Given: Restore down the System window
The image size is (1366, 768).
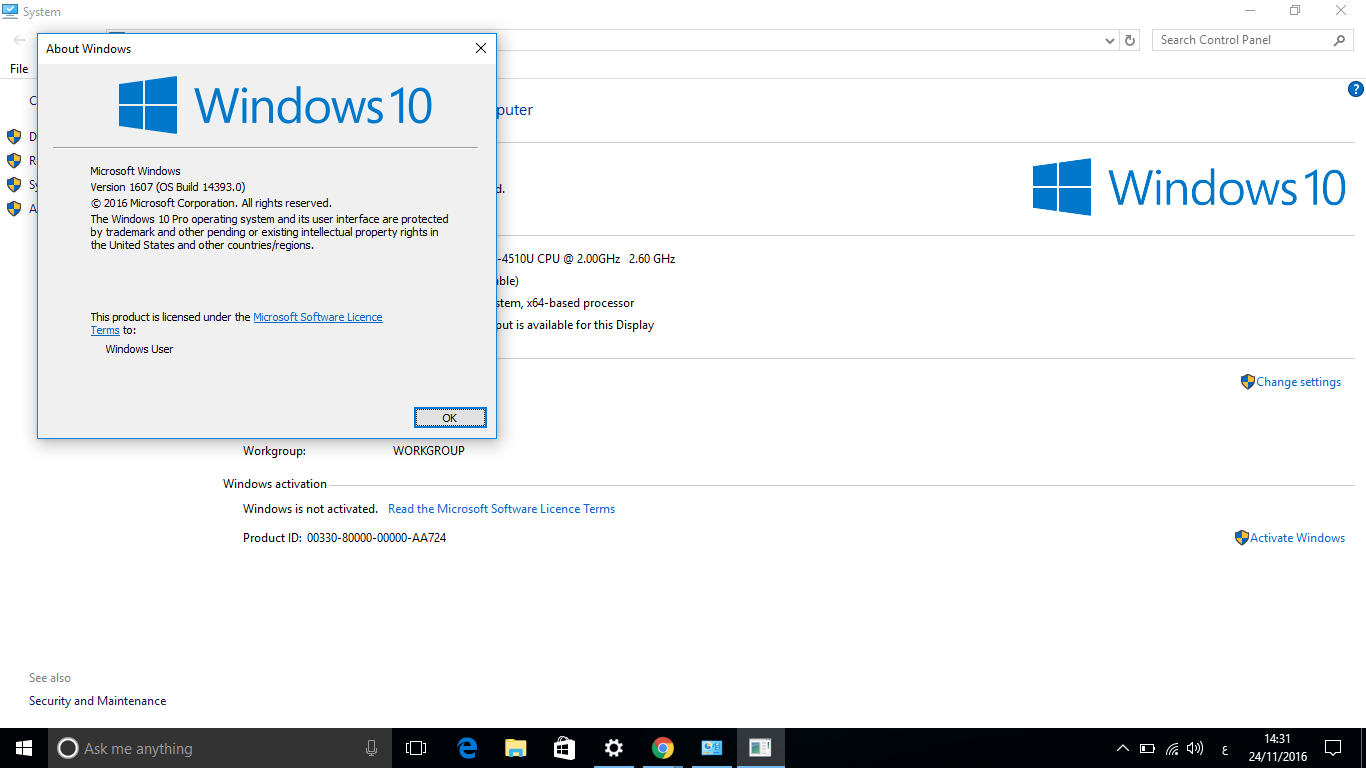Looking at the screenshot, I should coord(1295,11).
